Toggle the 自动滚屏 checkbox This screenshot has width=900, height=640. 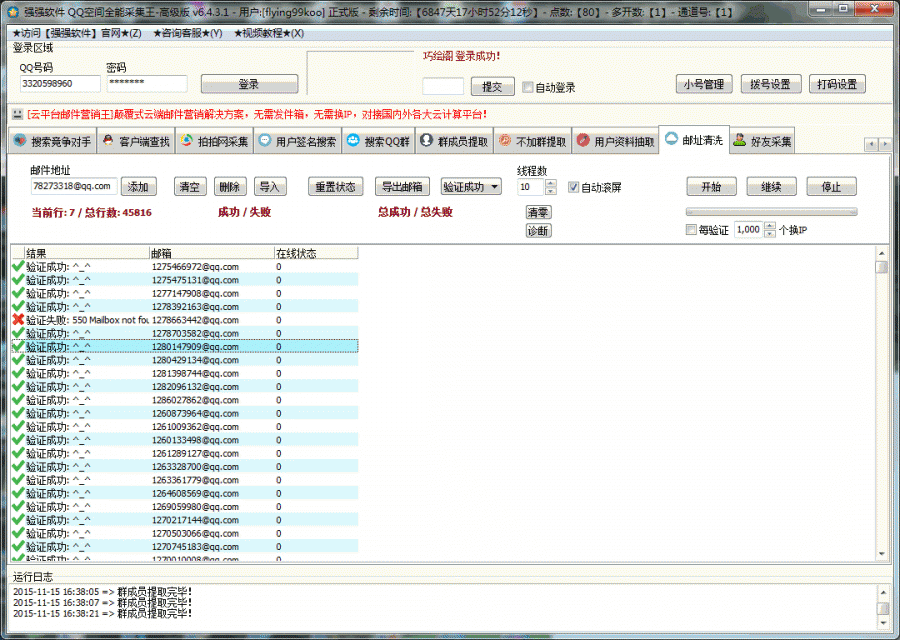pos(573,187)
